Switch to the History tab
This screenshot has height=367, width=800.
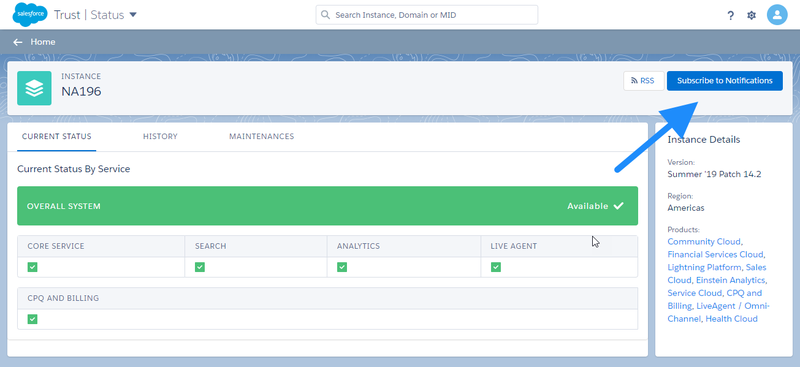160,136
